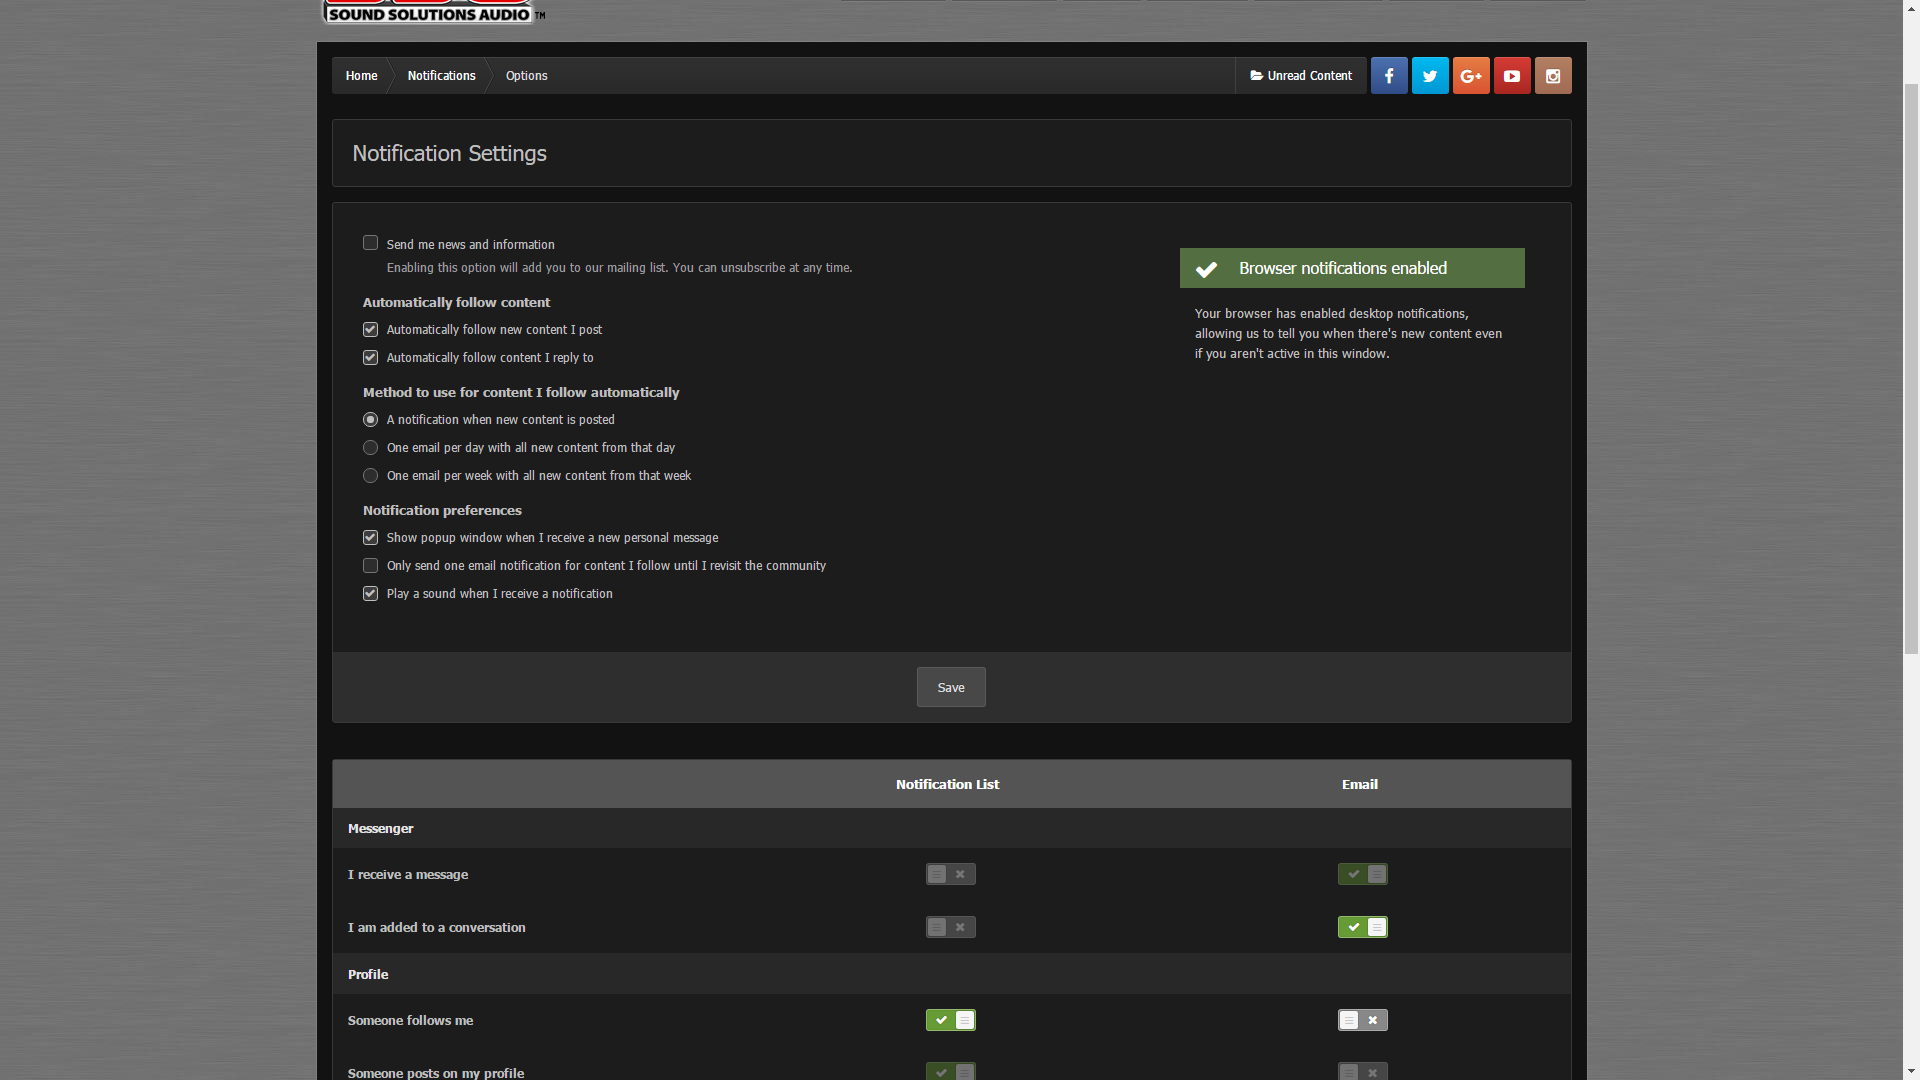Screen dimensions: 1920x1080
Task: Click the Browser notifications enabled banner
Action: (1352, 268)
